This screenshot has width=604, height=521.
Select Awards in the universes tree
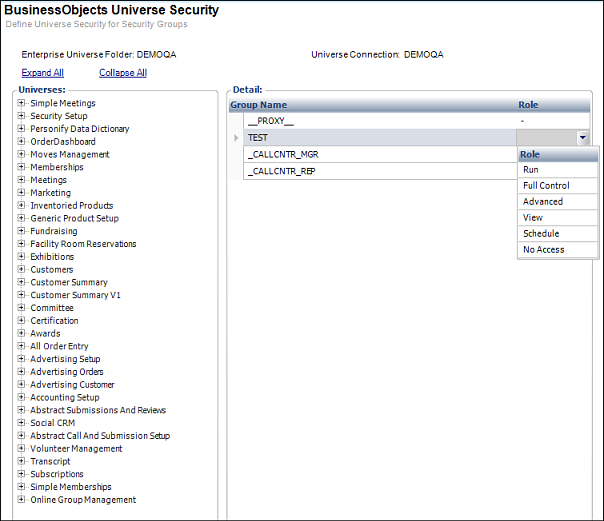[45, 333]
